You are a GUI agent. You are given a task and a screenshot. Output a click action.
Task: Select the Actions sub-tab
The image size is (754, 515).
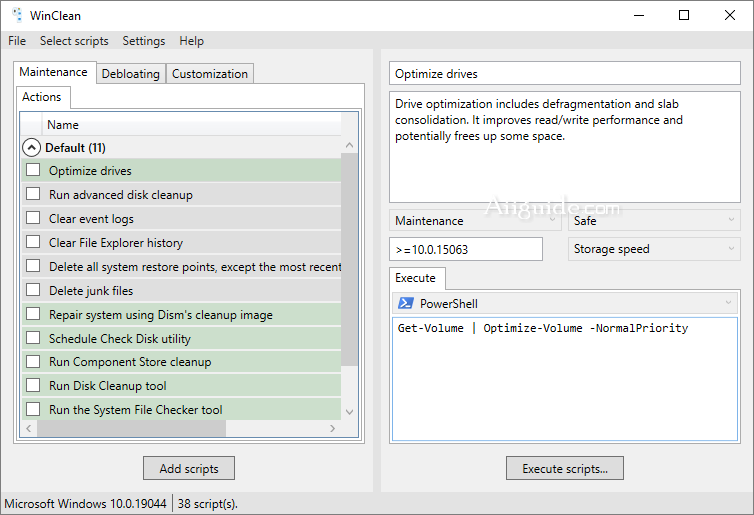(x=42, y=97)
